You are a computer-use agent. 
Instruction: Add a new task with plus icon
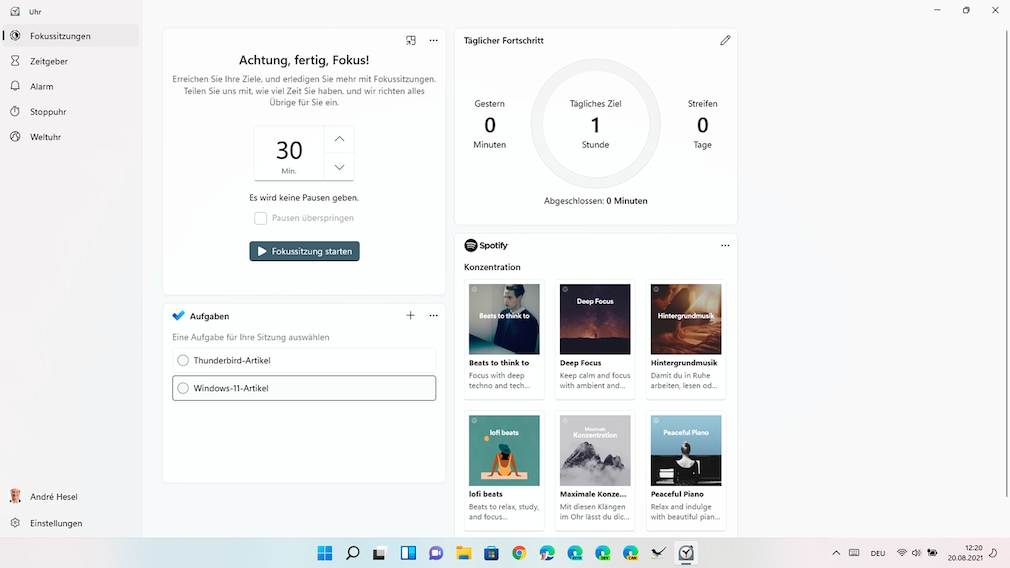click(410, 316)
